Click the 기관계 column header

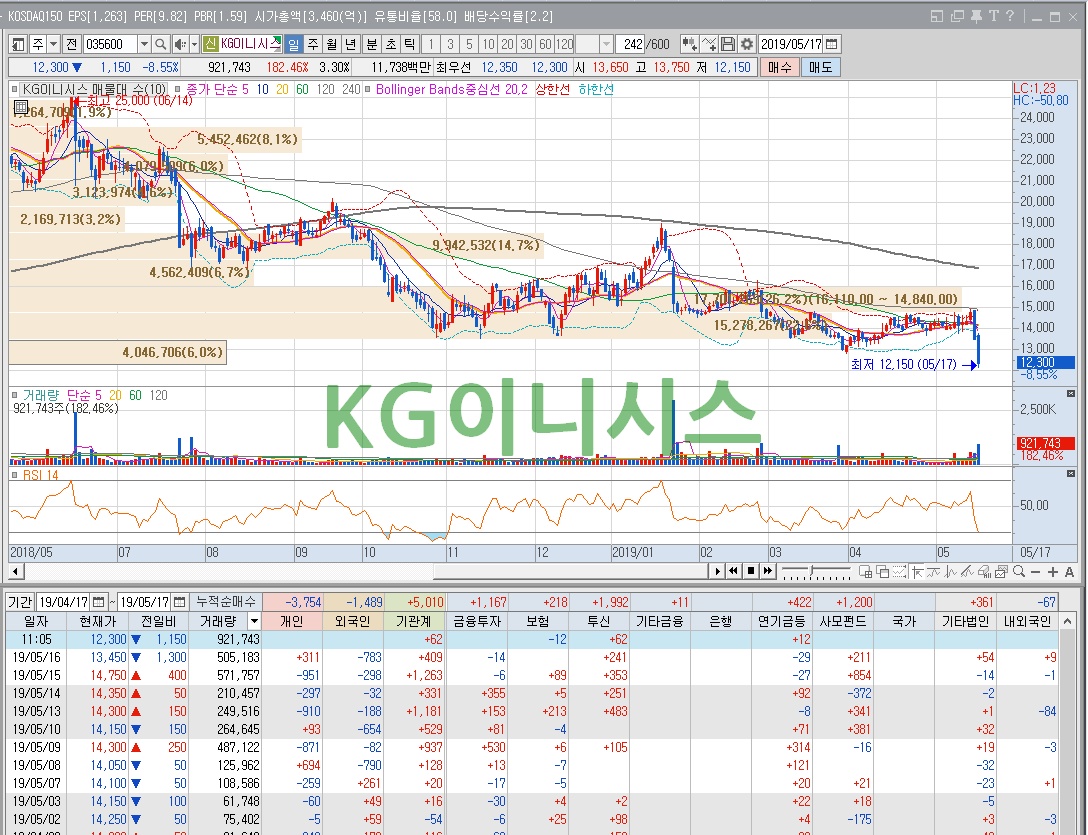414,621
